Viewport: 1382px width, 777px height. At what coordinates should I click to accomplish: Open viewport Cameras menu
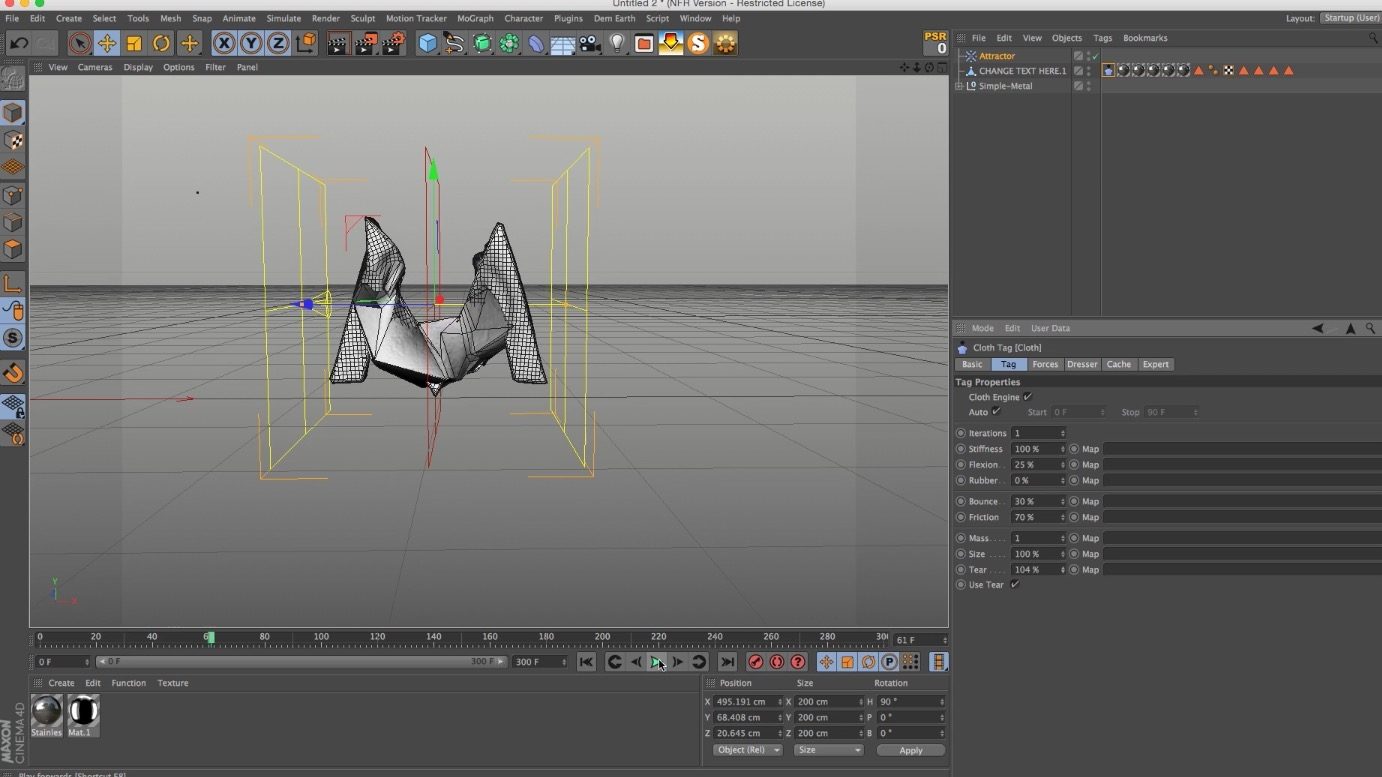[95, 67]
